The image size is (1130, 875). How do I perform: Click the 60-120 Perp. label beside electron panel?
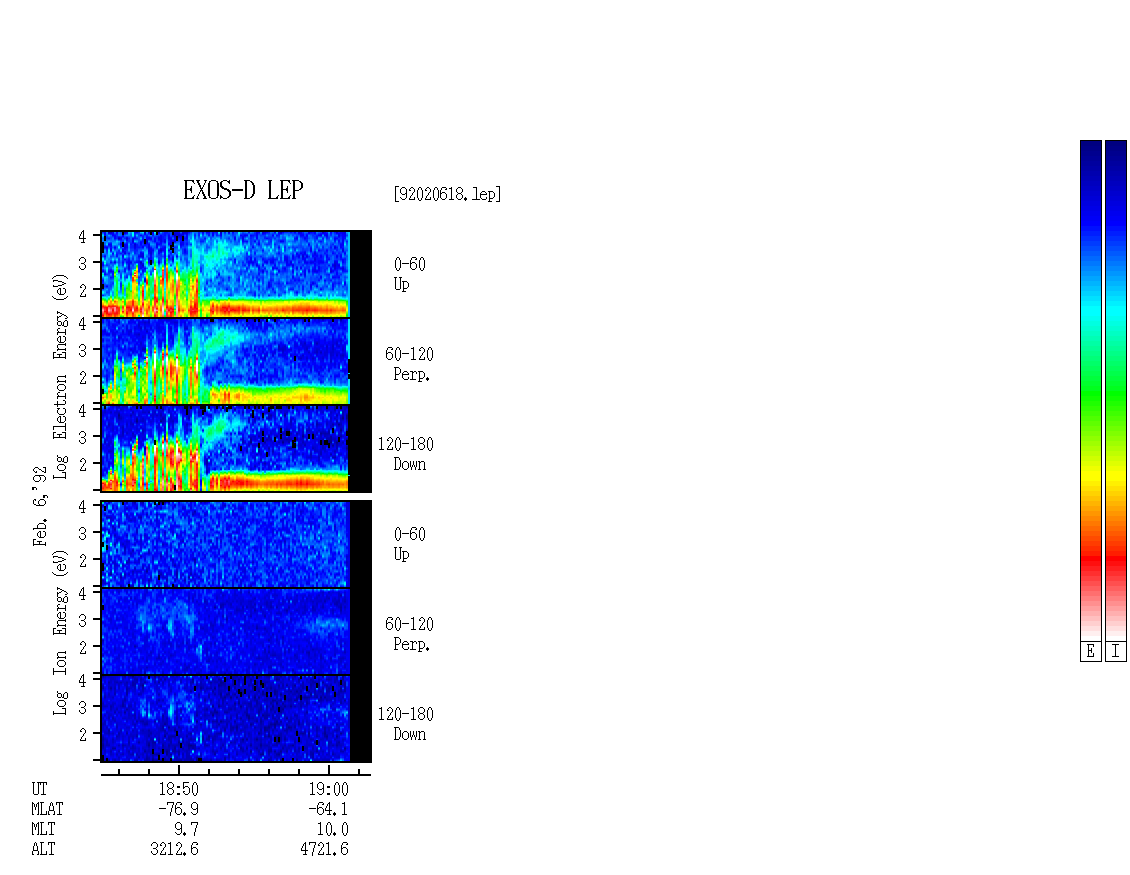click(409, 364)
